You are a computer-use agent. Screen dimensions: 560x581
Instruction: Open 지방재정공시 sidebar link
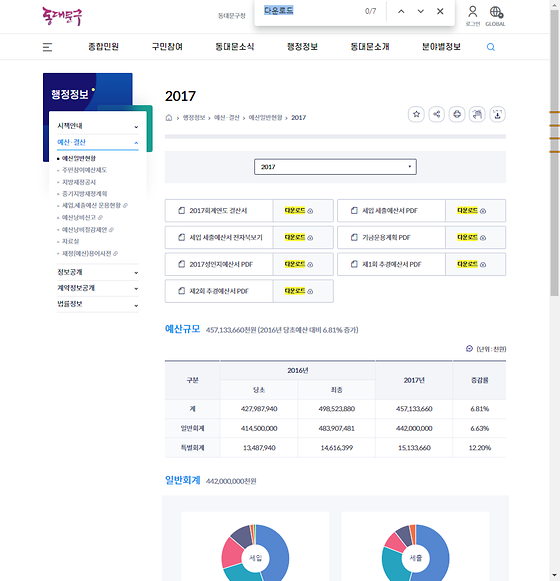point(79,182)
